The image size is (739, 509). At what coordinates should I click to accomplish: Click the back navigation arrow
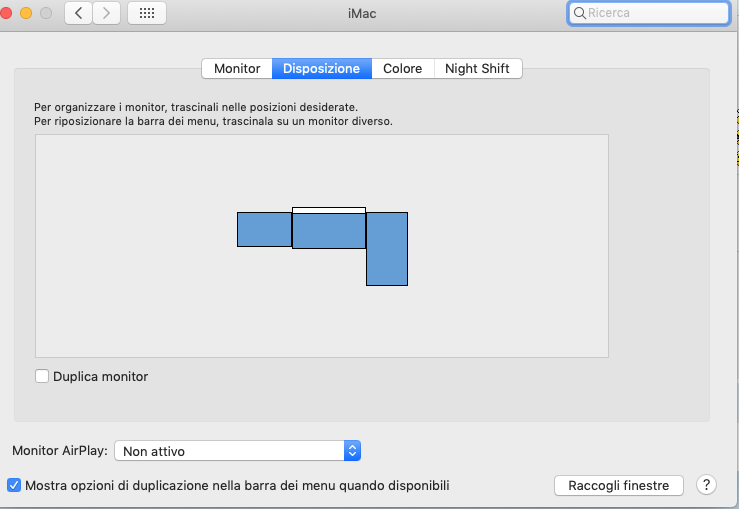[79, 14]
